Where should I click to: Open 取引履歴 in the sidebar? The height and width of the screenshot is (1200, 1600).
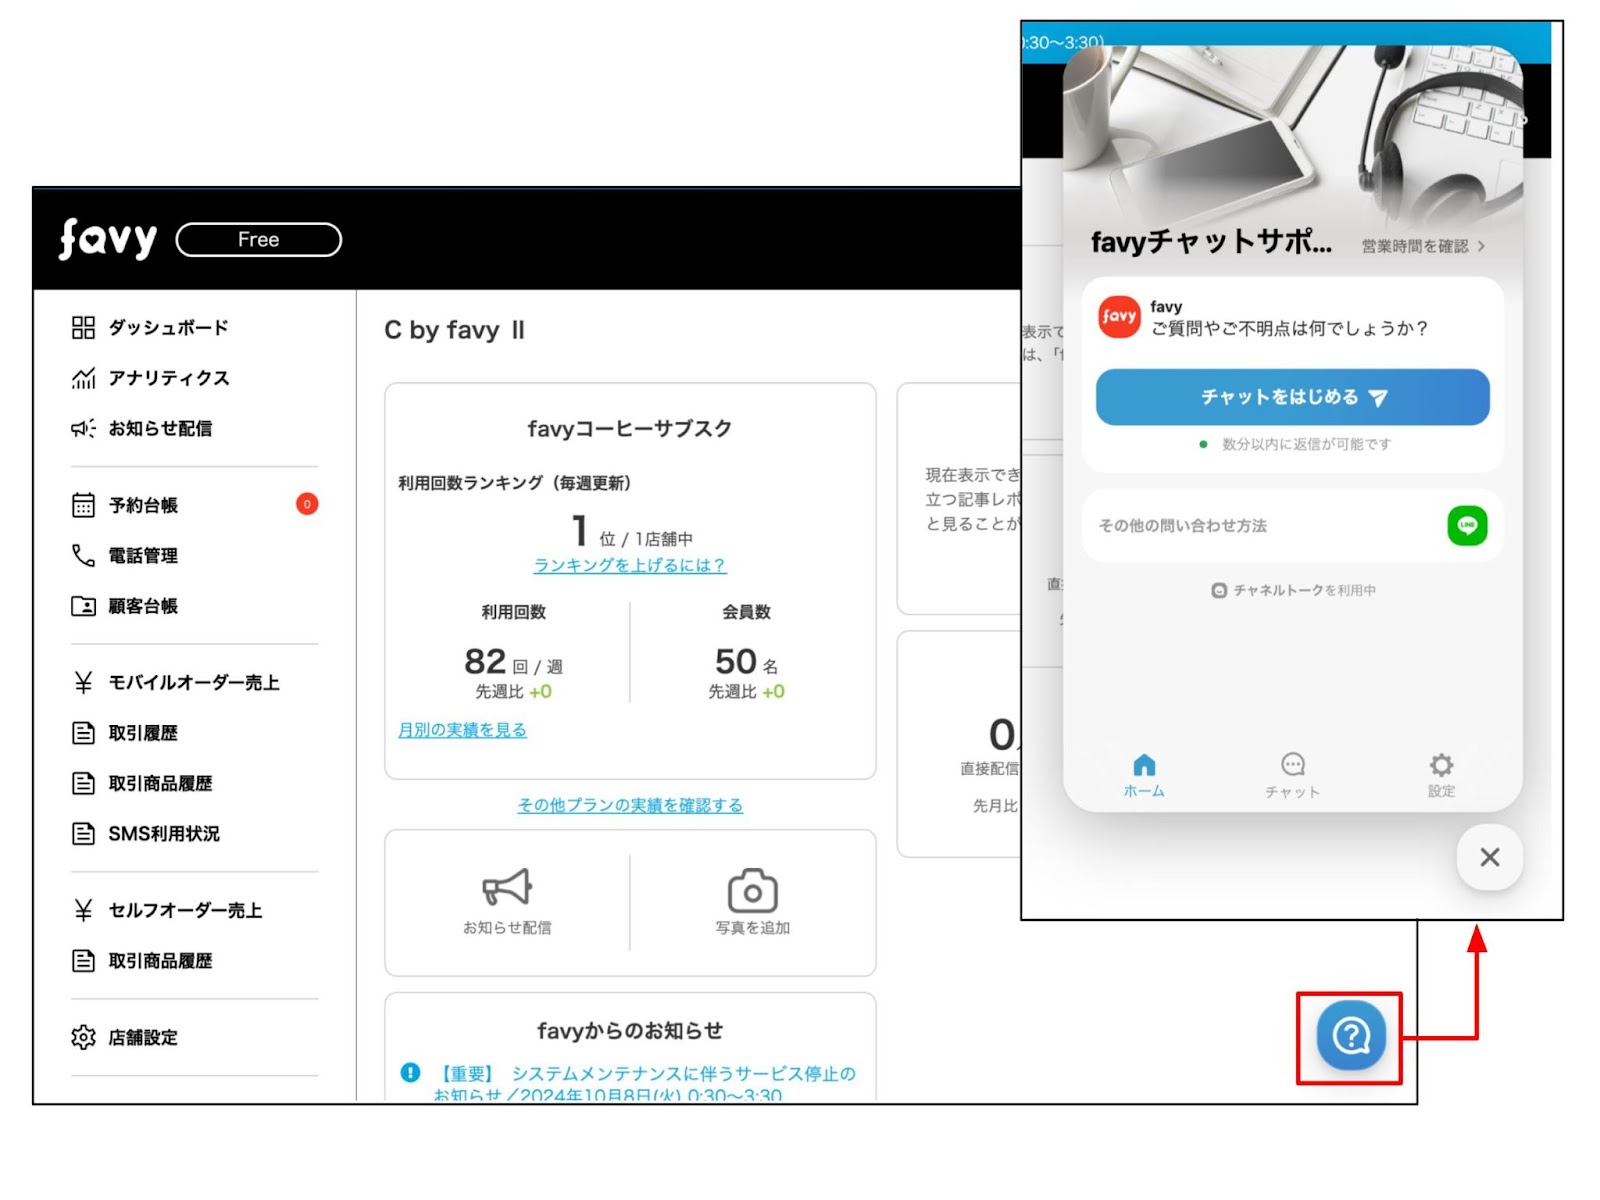pyautogui.click(x=143, y=733)
